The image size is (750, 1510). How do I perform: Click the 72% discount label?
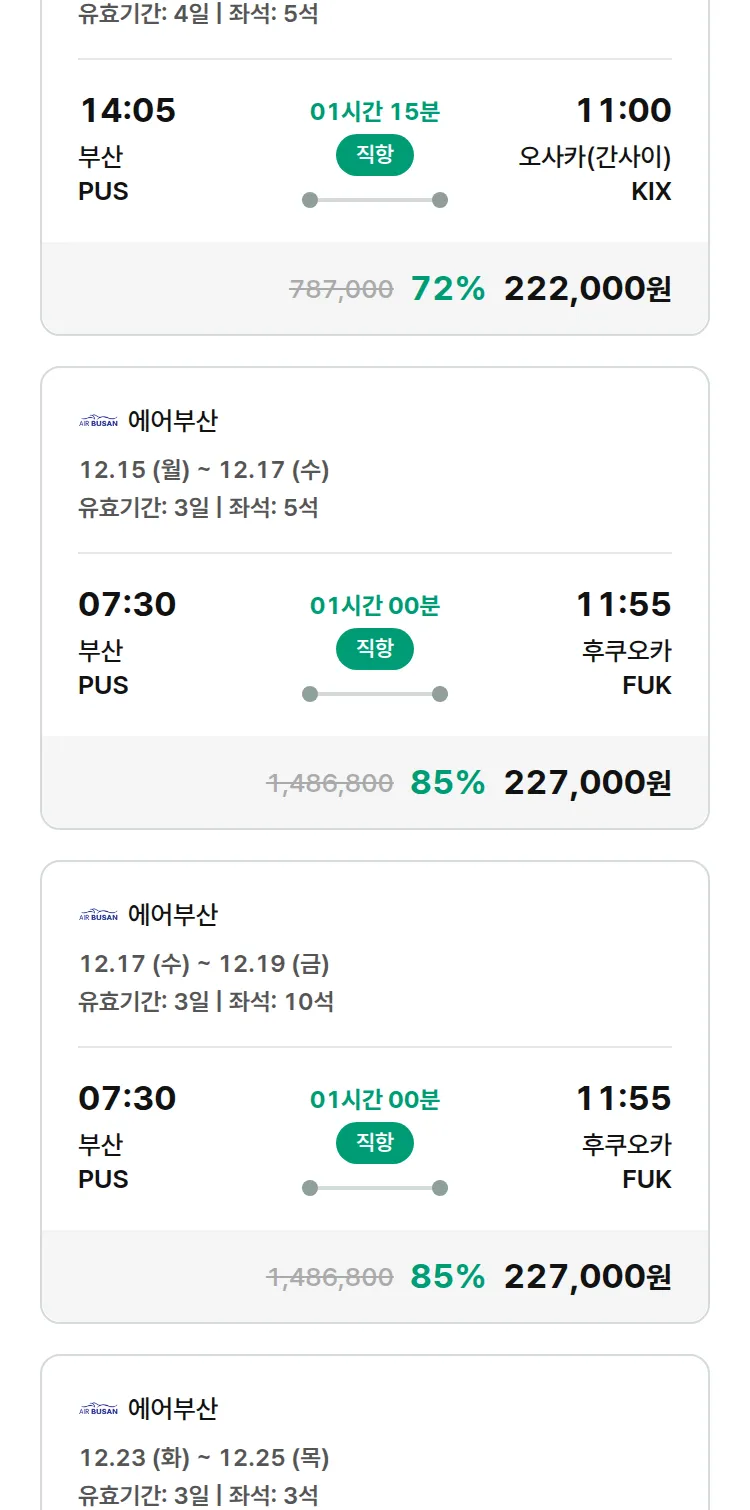pyautogui.click(x=448, y=289)
